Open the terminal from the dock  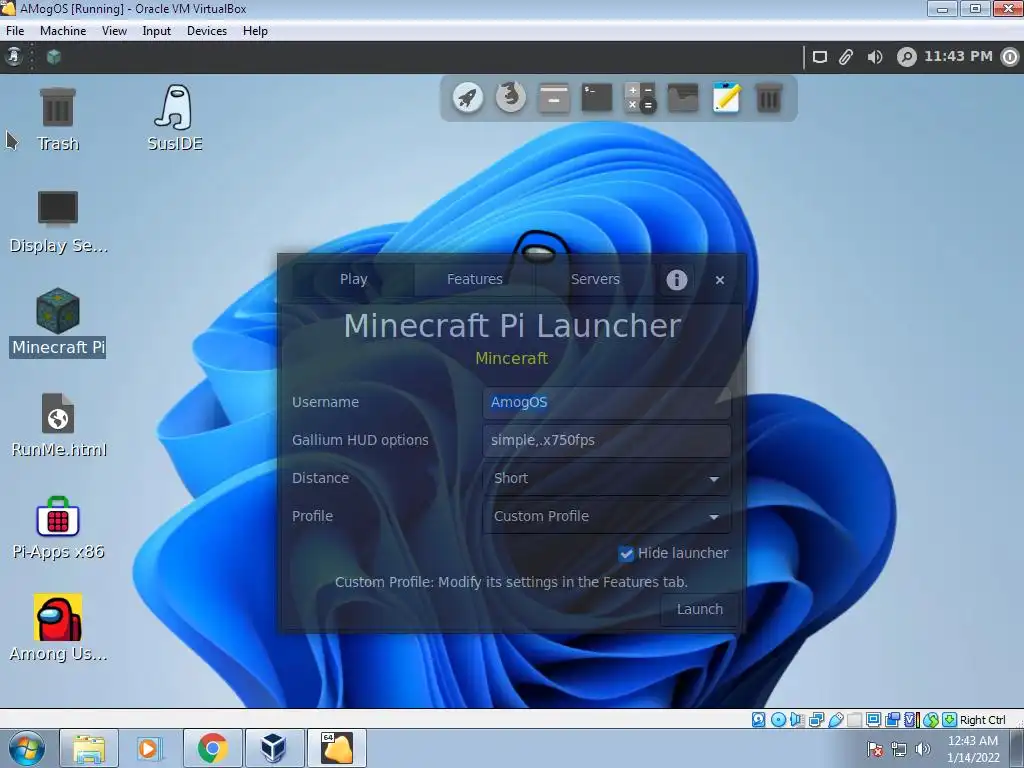click(597, 98)
